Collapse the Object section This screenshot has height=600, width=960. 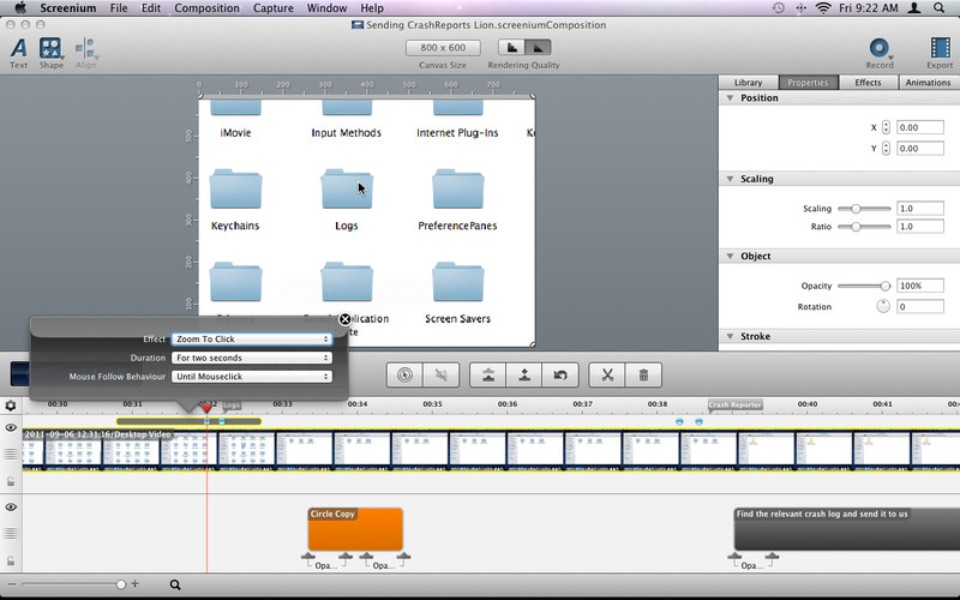point(730,256)
